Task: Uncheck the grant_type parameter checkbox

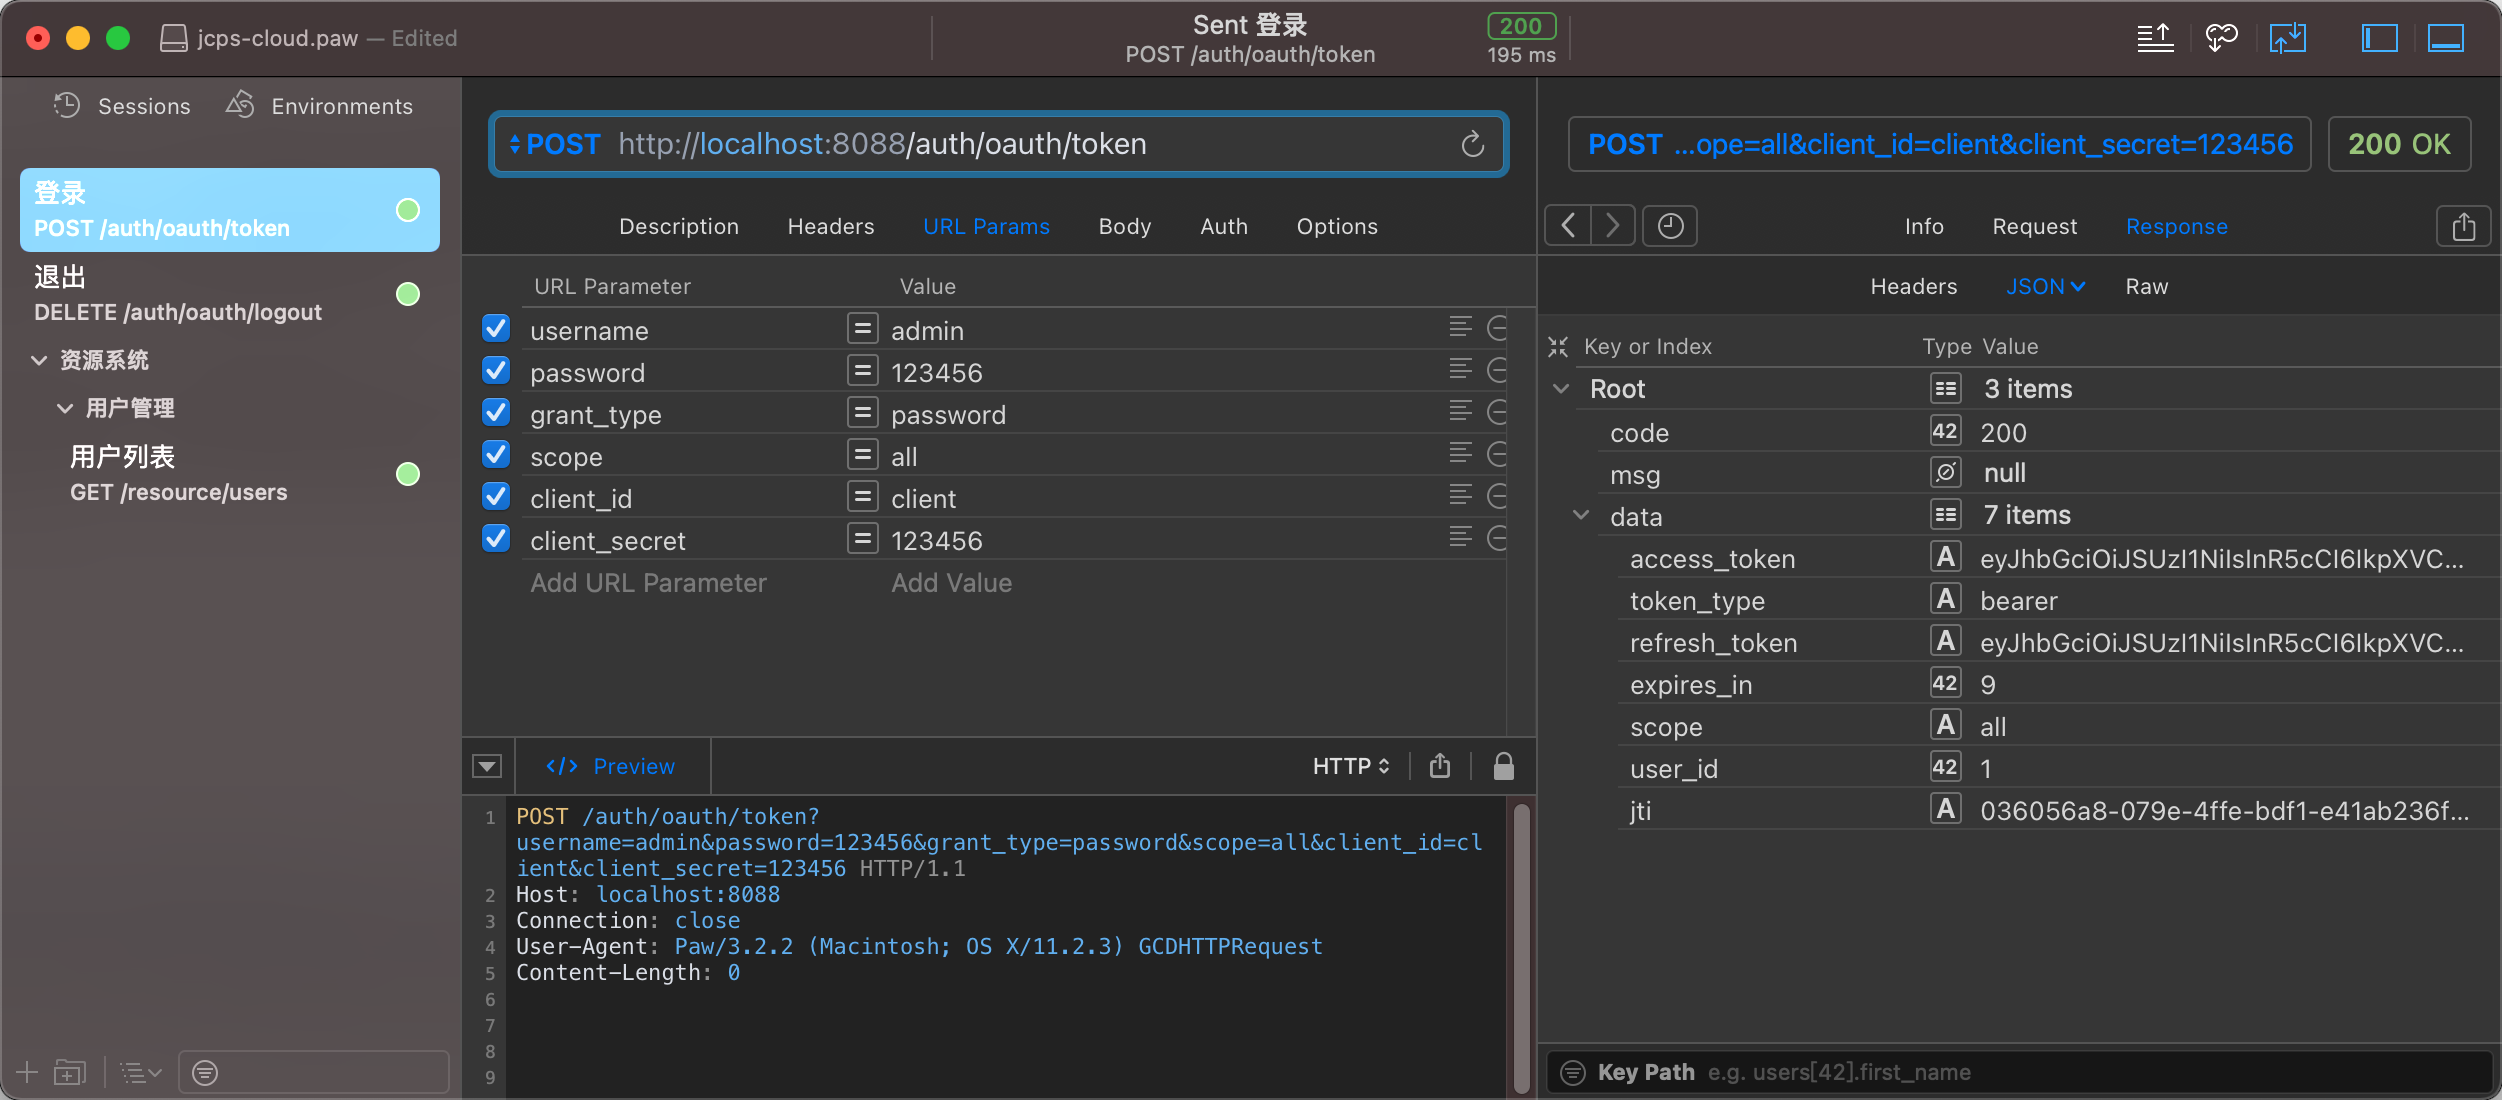Action: click(x=496, y=412)
